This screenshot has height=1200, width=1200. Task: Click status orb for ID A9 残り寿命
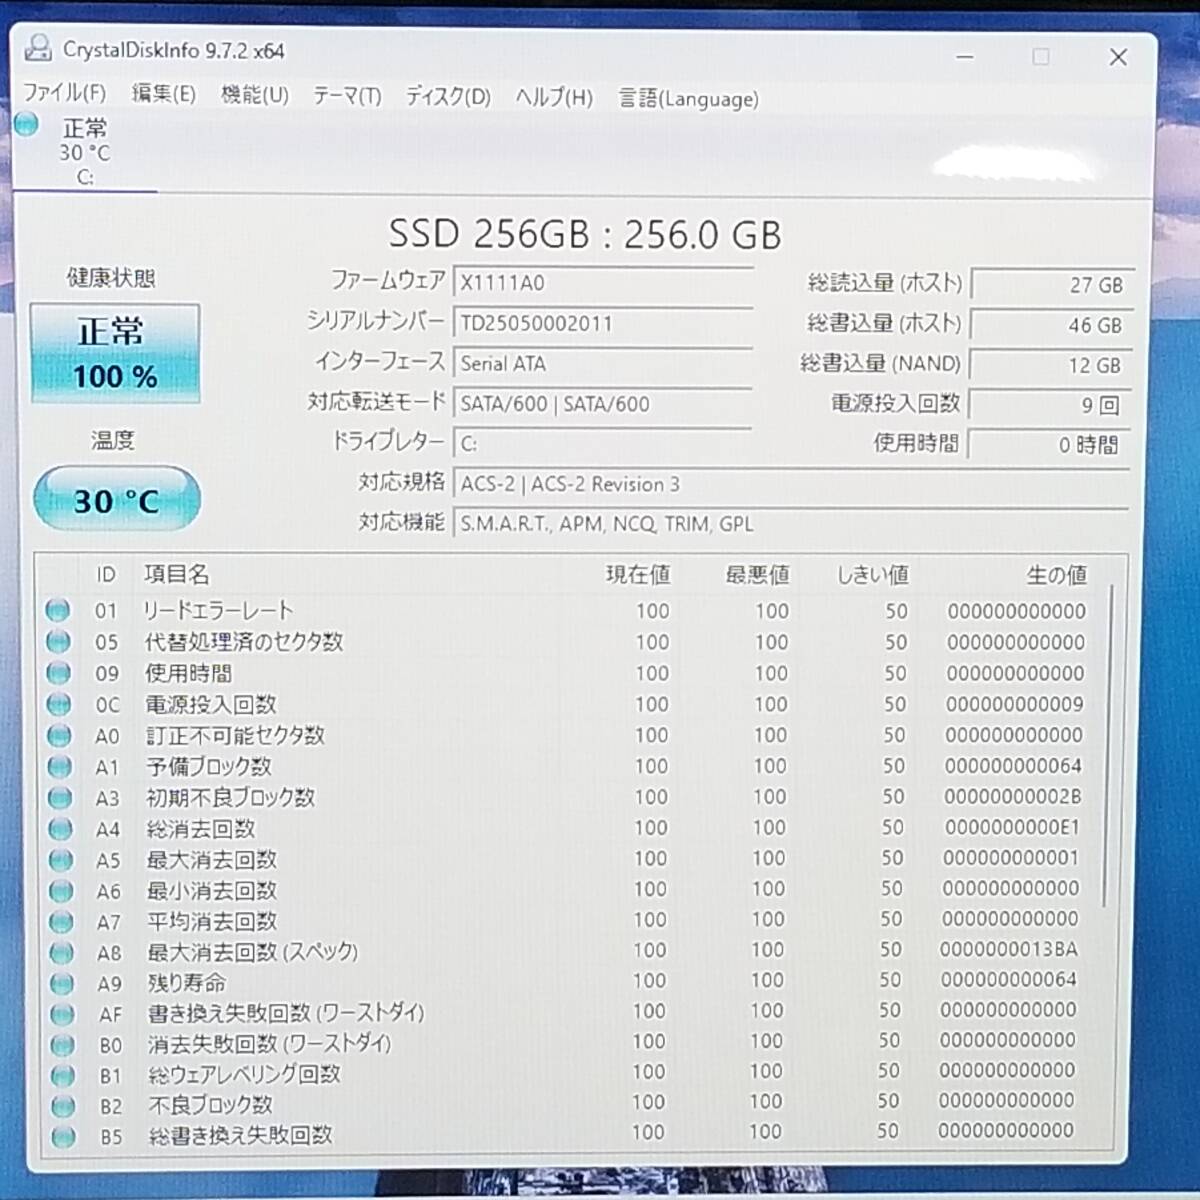[62, 984]
